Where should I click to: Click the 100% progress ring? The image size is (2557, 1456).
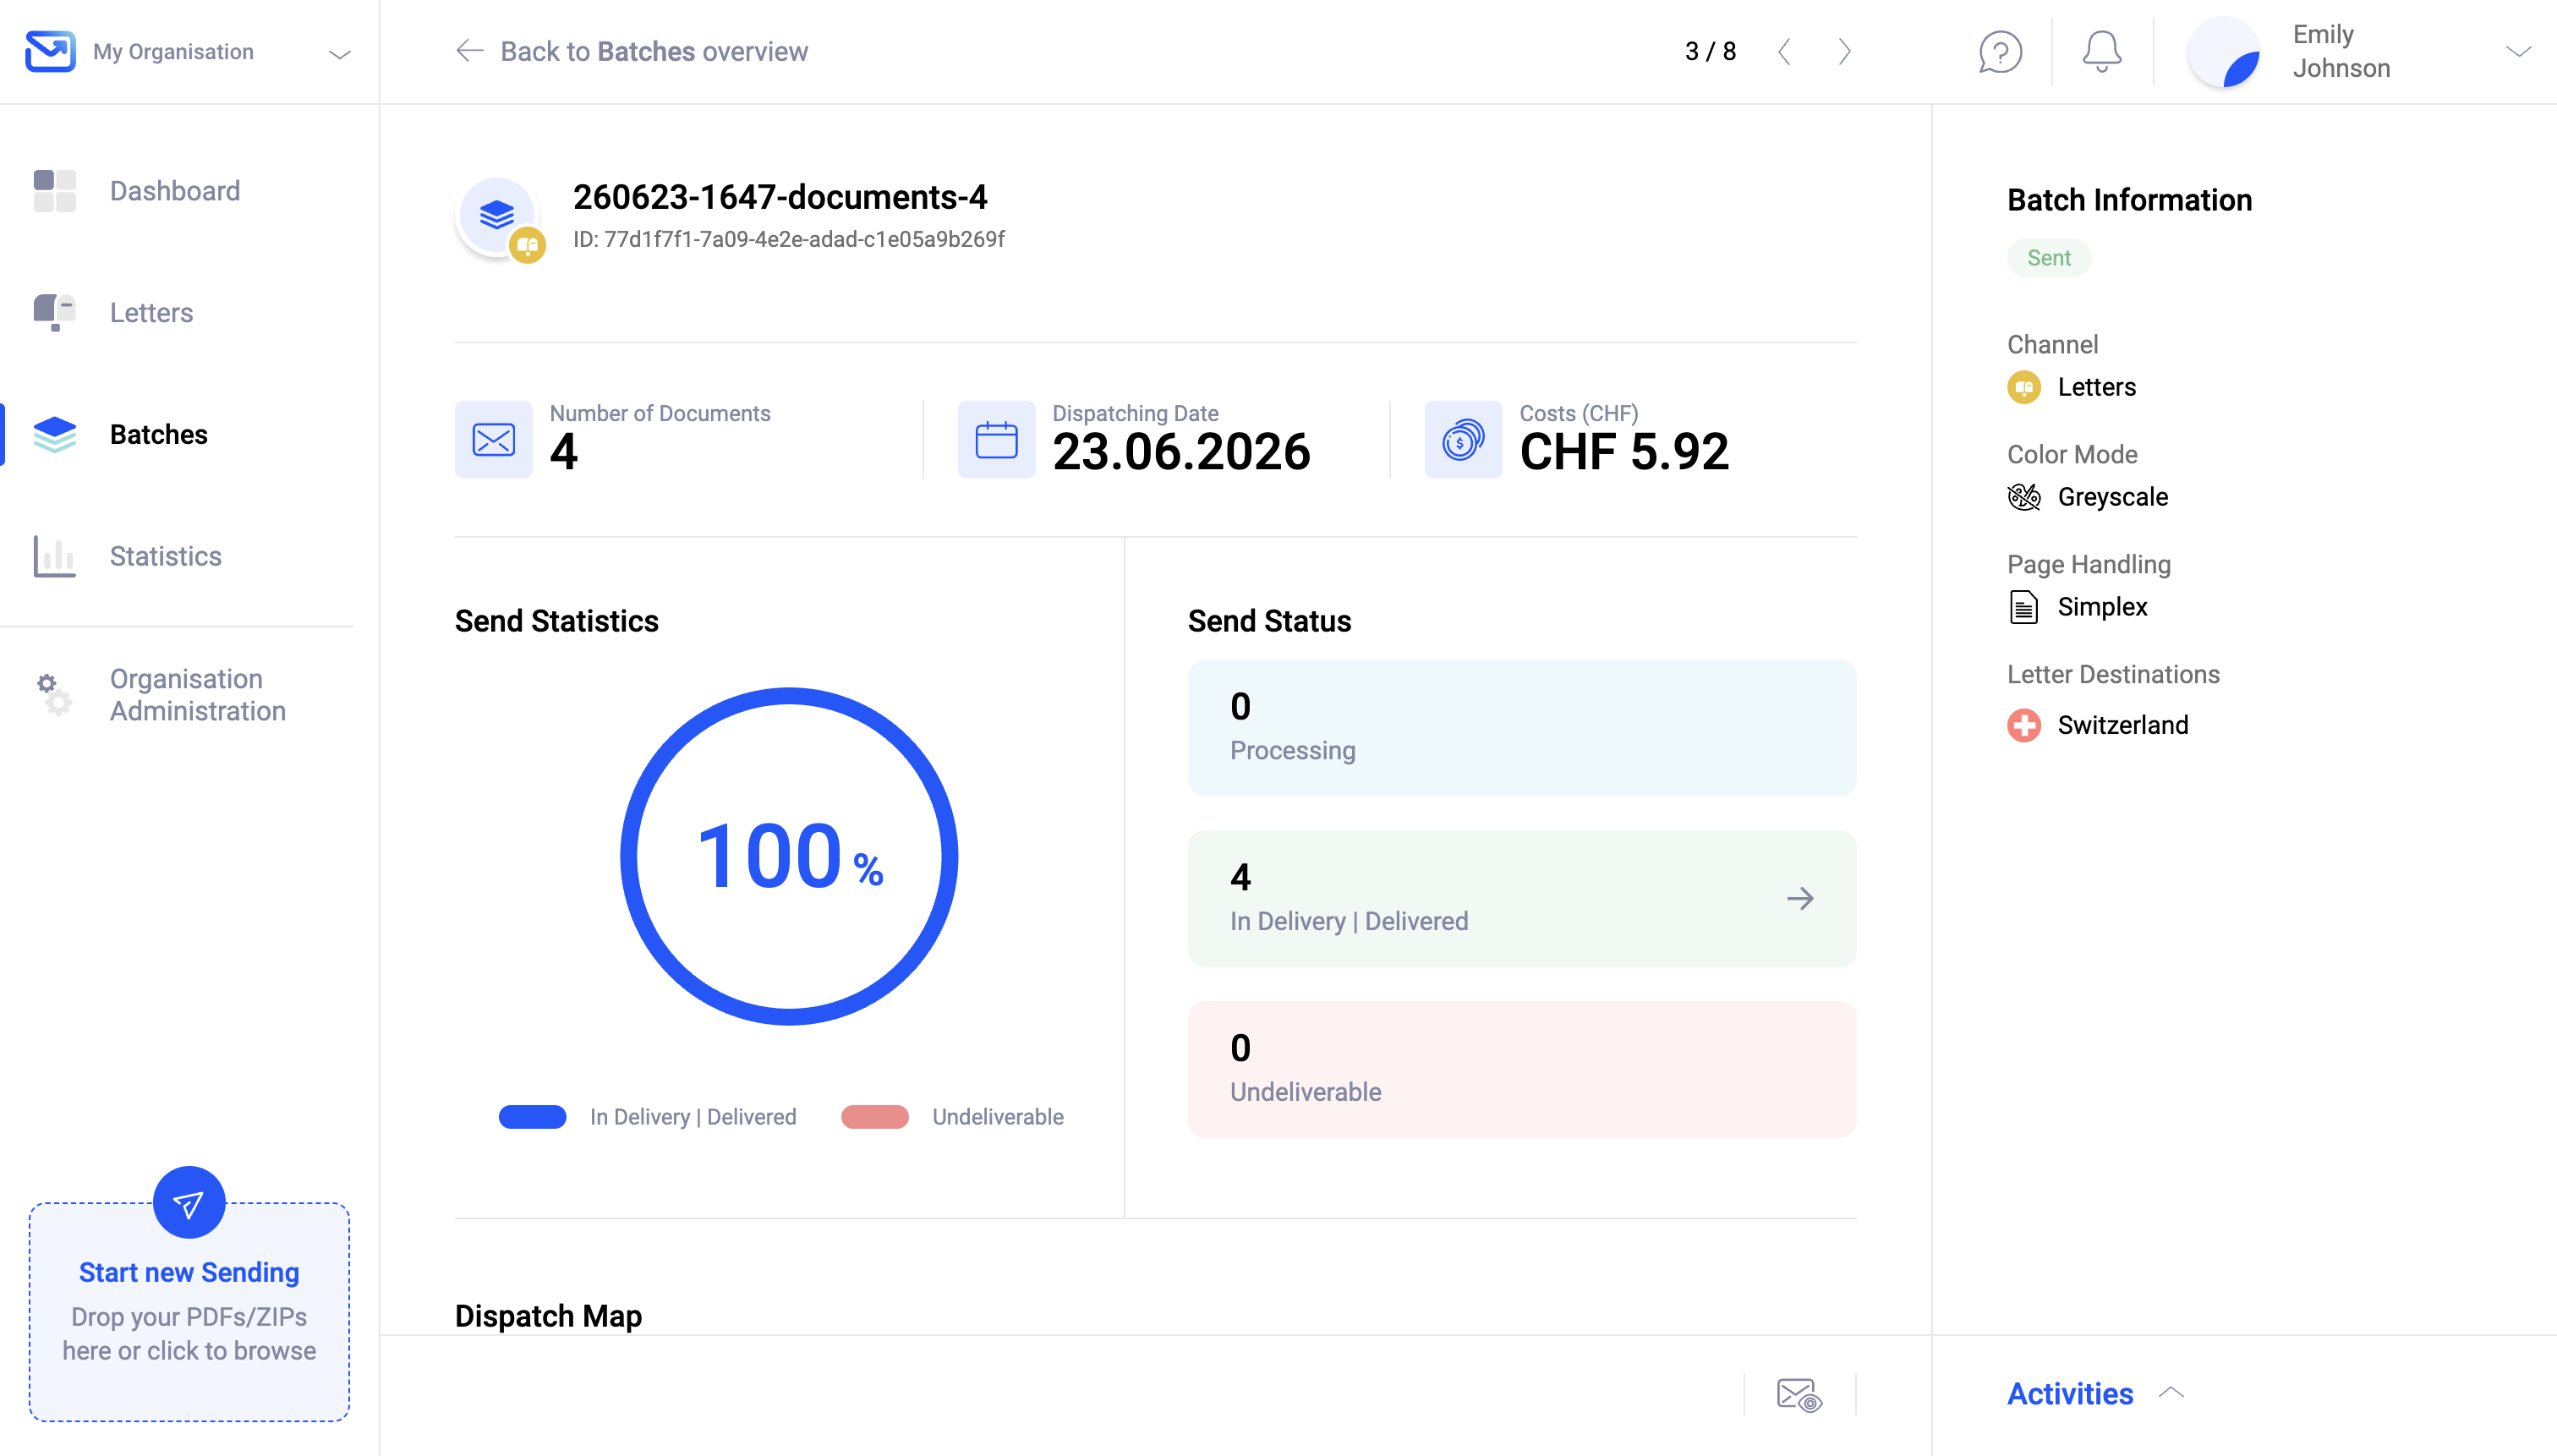(789, 856)
